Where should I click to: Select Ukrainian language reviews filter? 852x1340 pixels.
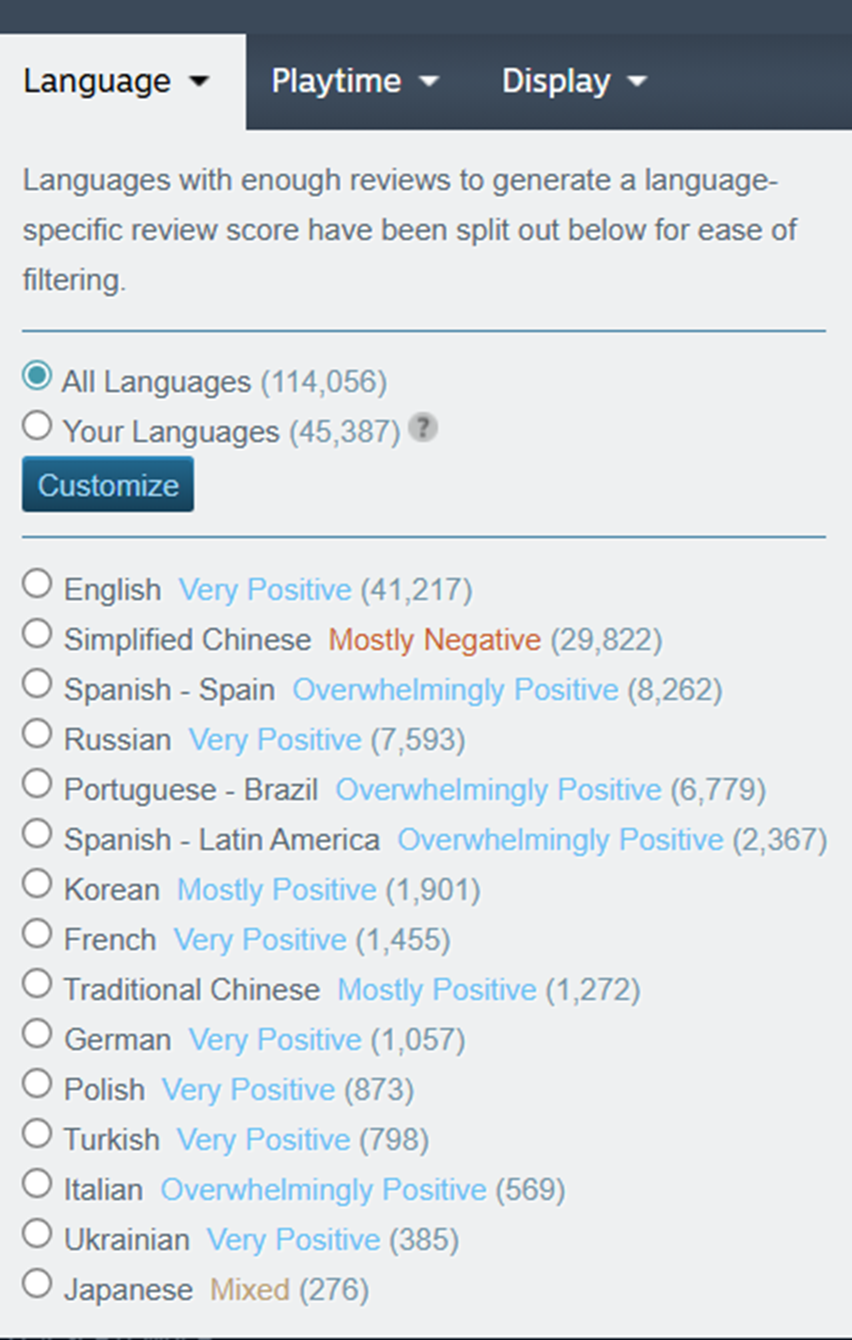pyautogui.click(x=37, y=1234)
